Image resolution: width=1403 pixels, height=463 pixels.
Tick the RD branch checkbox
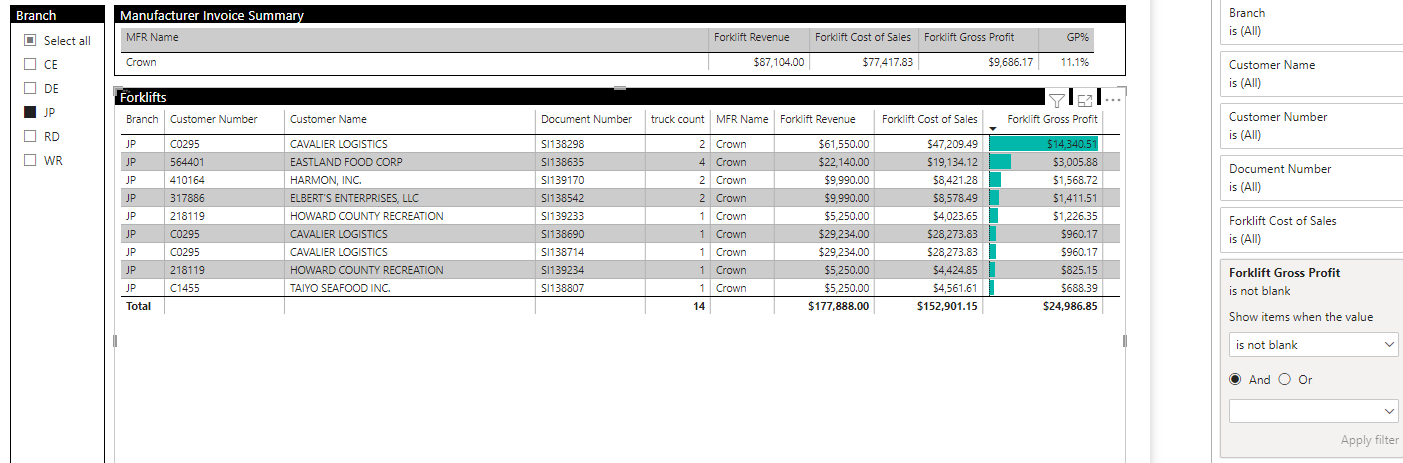[30, 137]
